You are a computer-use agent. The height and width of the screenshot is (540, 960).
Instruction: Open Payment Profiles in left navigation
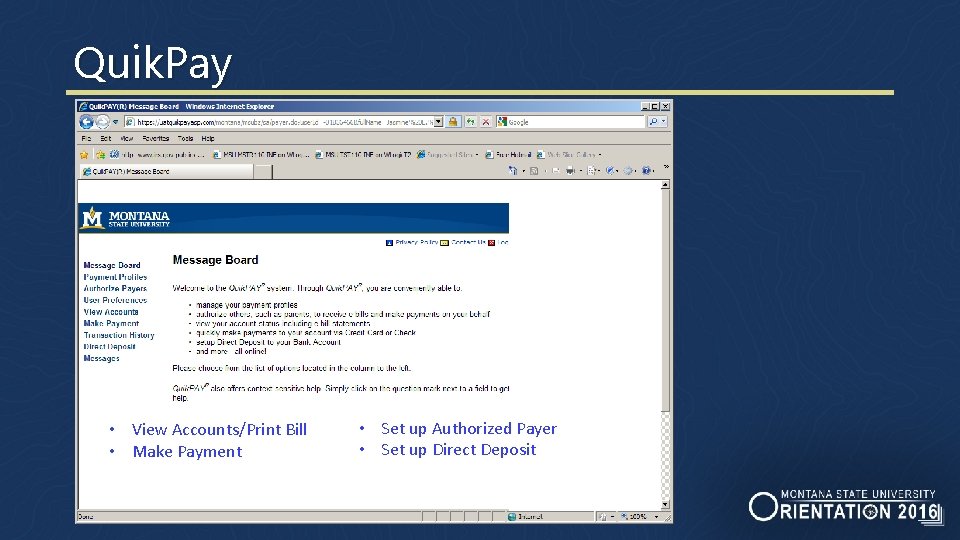[115, 277]
